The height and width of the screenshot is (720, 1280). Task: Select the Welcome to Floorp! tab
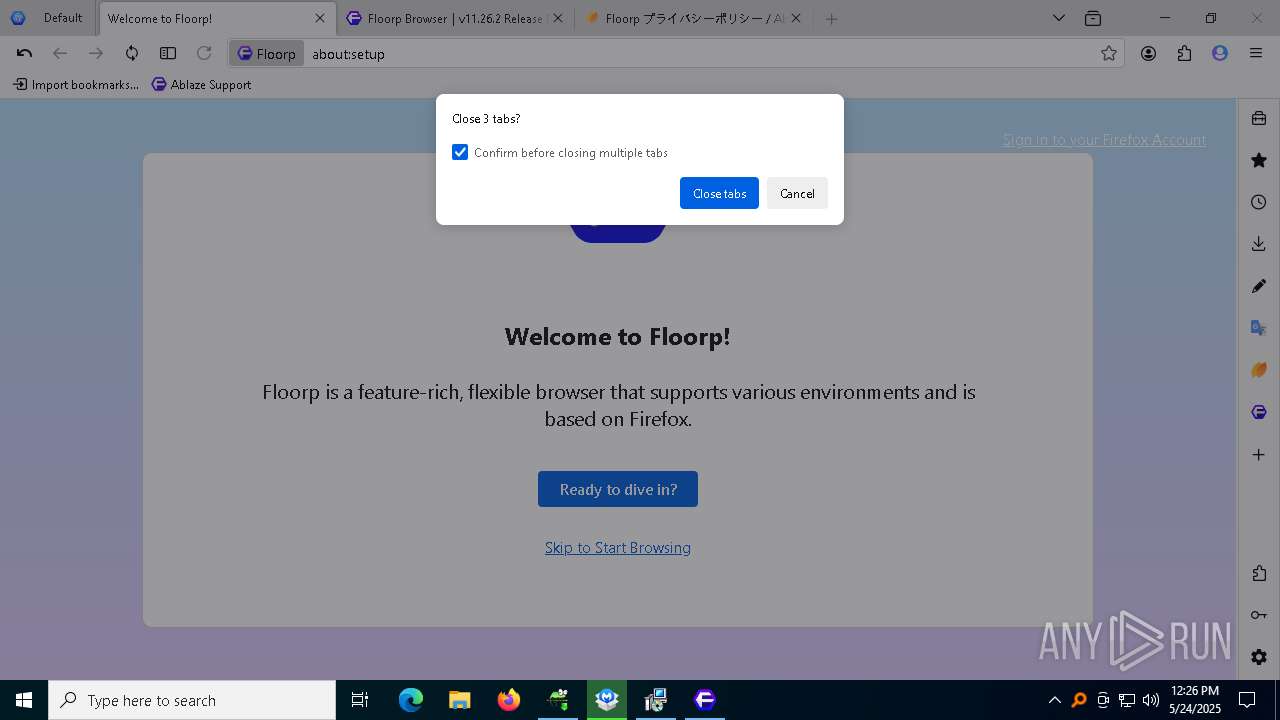[x=217, y=18]
